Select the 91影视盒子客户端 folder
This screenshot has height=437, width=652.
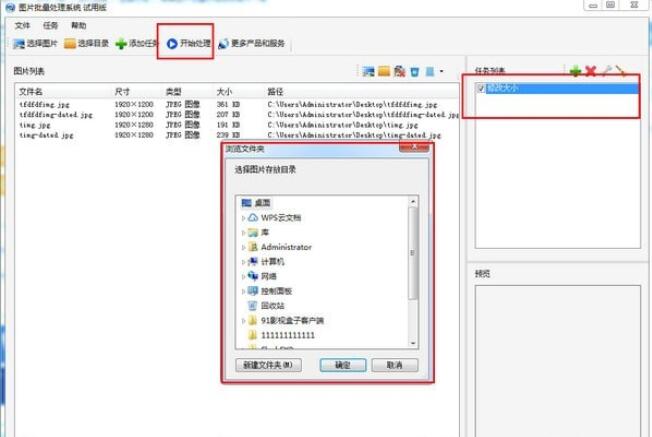tap(292, 321)
